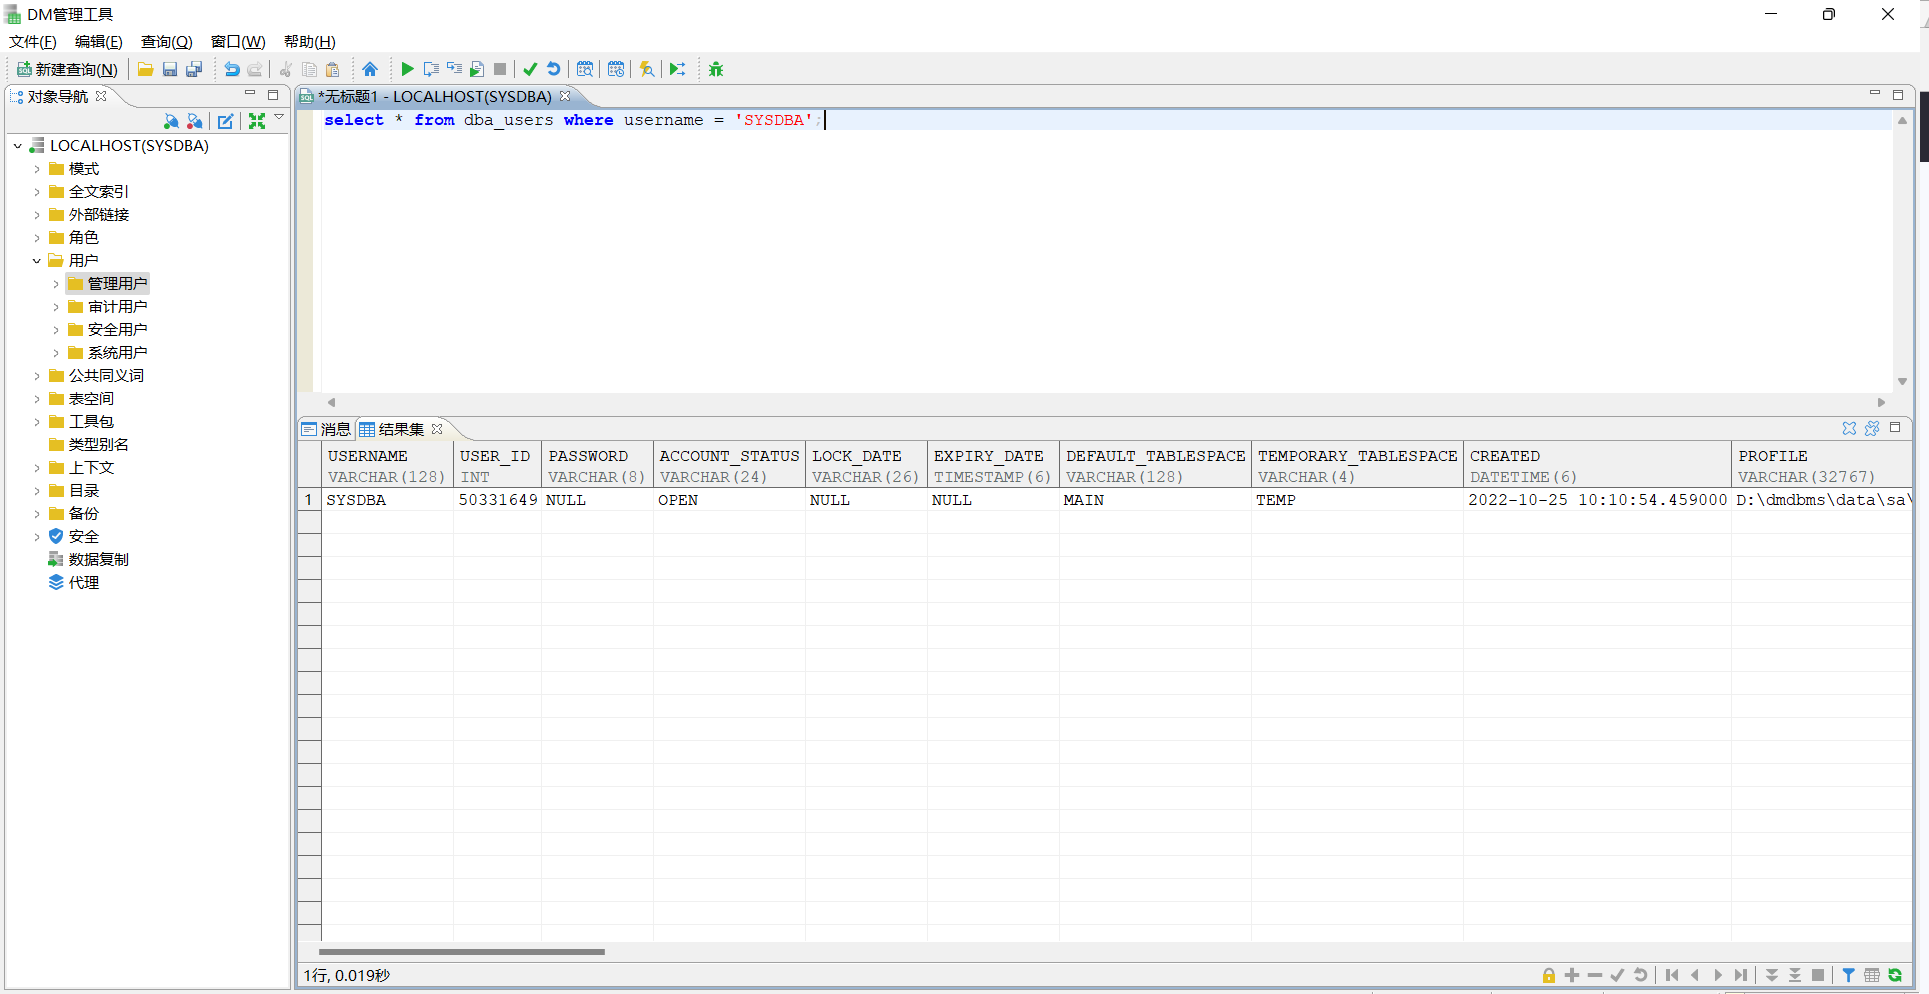The height and width of the screenshot is (994, 1929).
Task: Click the green bug debug icon
Action: tap(716, 69)
